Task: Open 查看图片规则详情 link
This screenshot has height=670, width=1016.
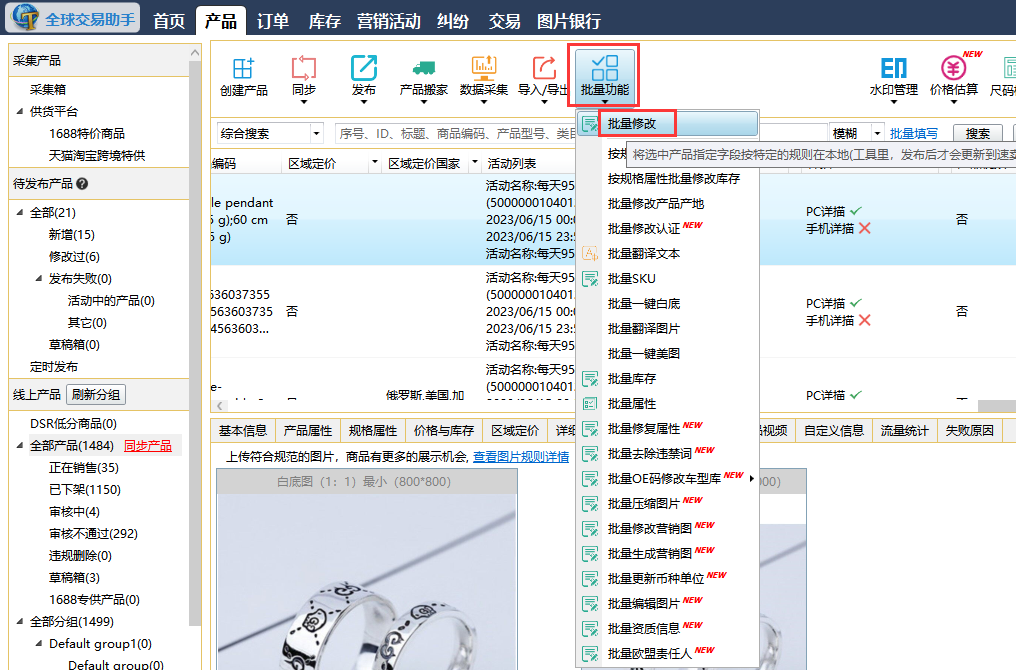Action: coord(521,457)
